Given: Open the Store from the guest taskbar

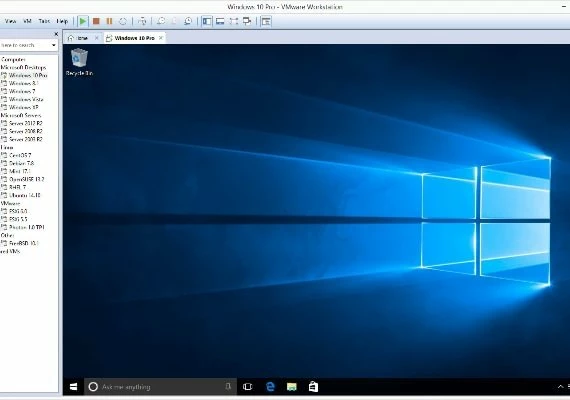Looking at the screenshot, I should coord(313,387).
